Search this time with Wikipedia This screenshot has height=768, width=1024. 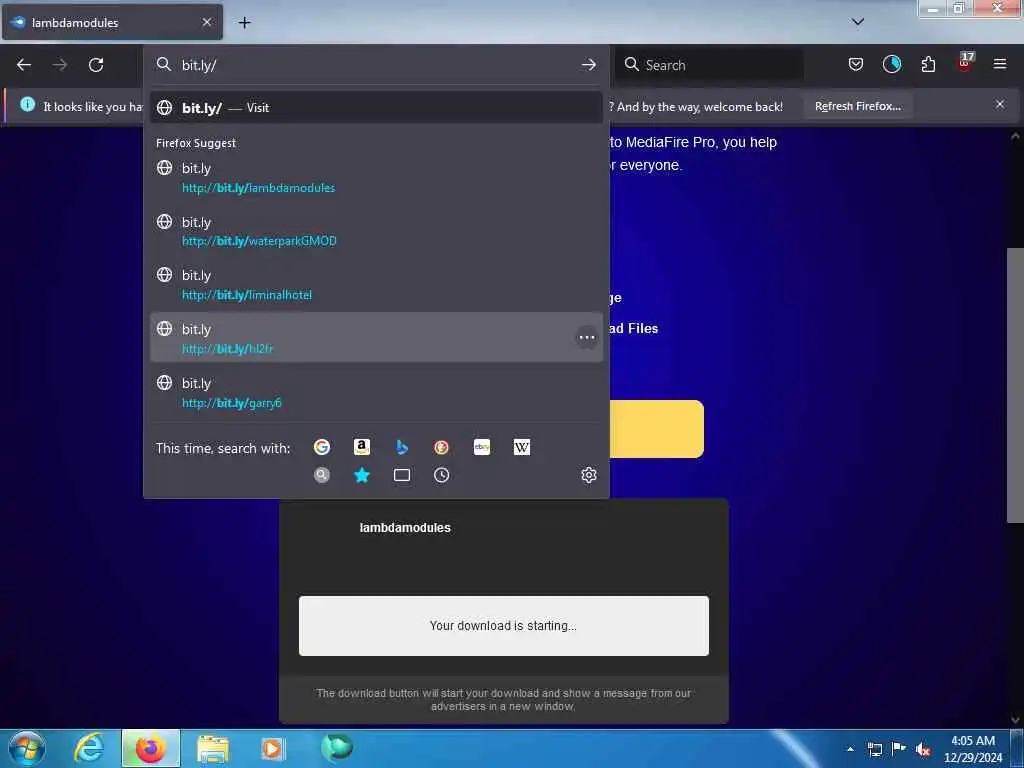[x=522, y=447]
